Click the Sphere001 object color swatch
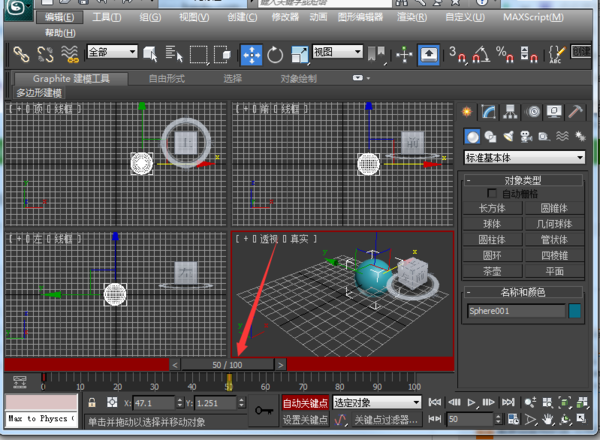Screen dimensions: 600x440 (576, 311)
